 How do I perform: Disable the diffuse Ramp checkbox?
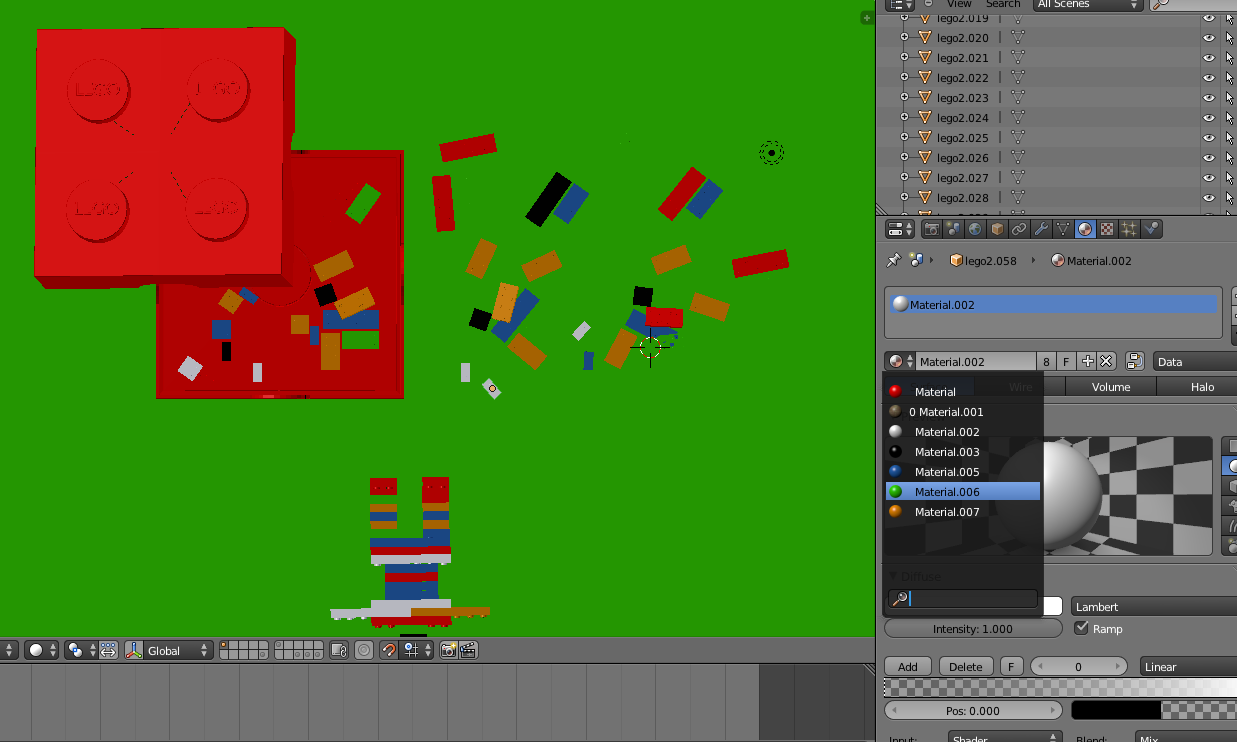click(1081, 628)
